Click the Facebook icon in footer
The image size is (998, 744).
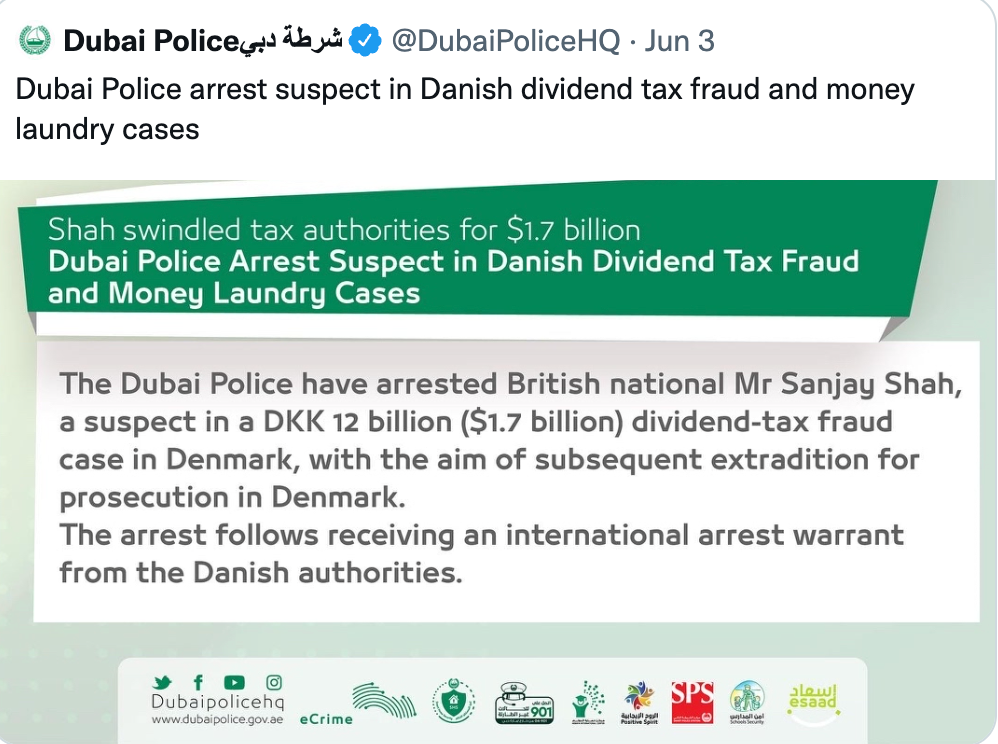pyautogui.click(x=198, y=682)
